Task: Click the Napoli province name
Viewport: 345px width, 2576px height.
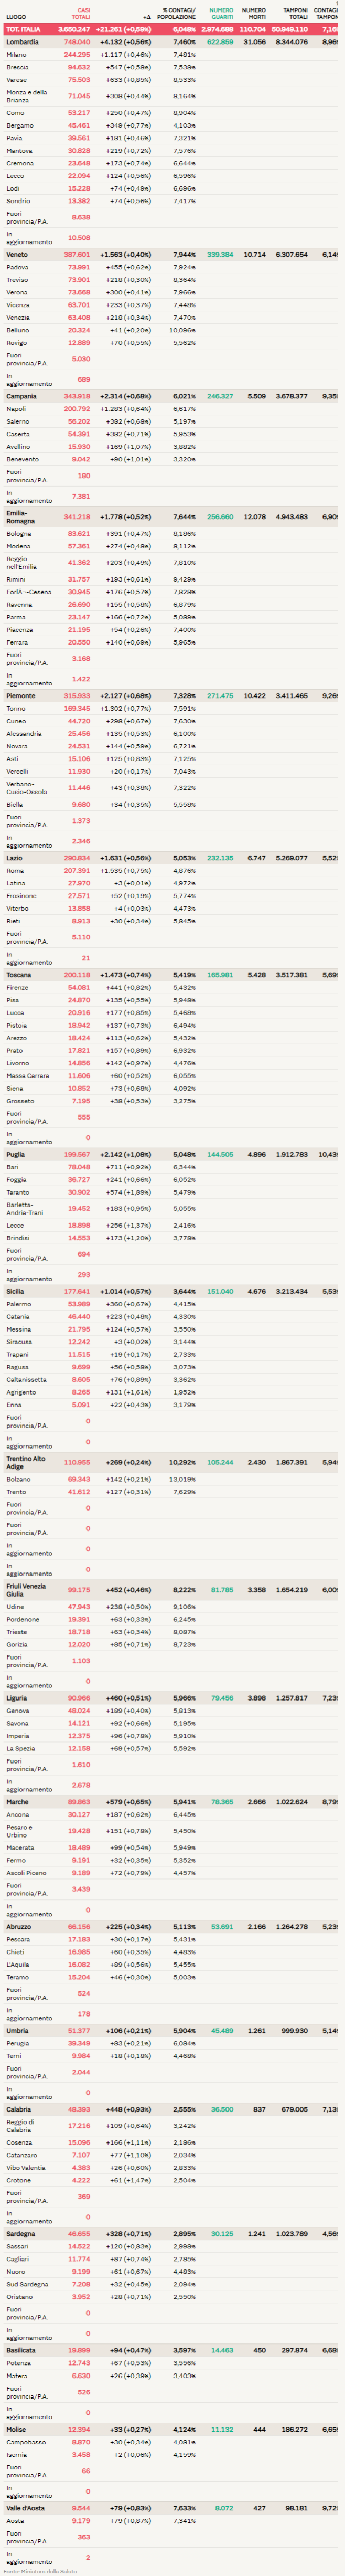Action: click(x=16, y=409)
